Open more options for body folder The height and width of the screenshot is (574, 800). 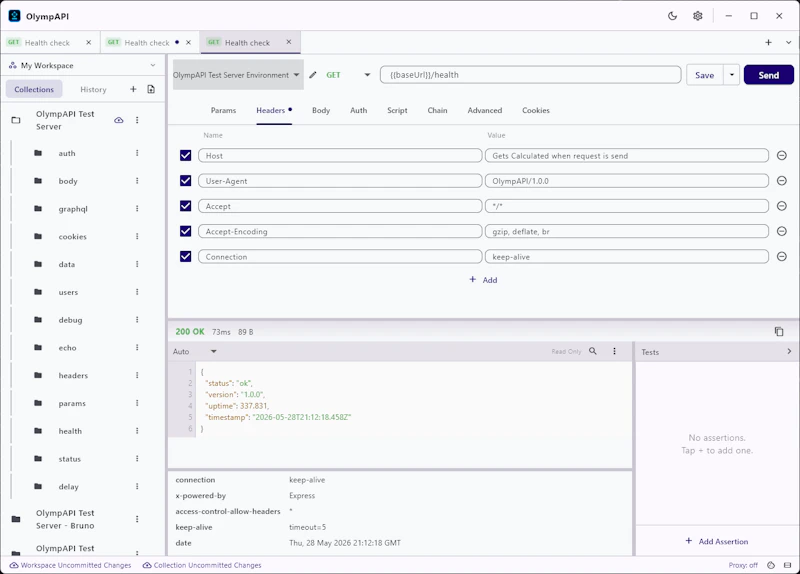137,181
